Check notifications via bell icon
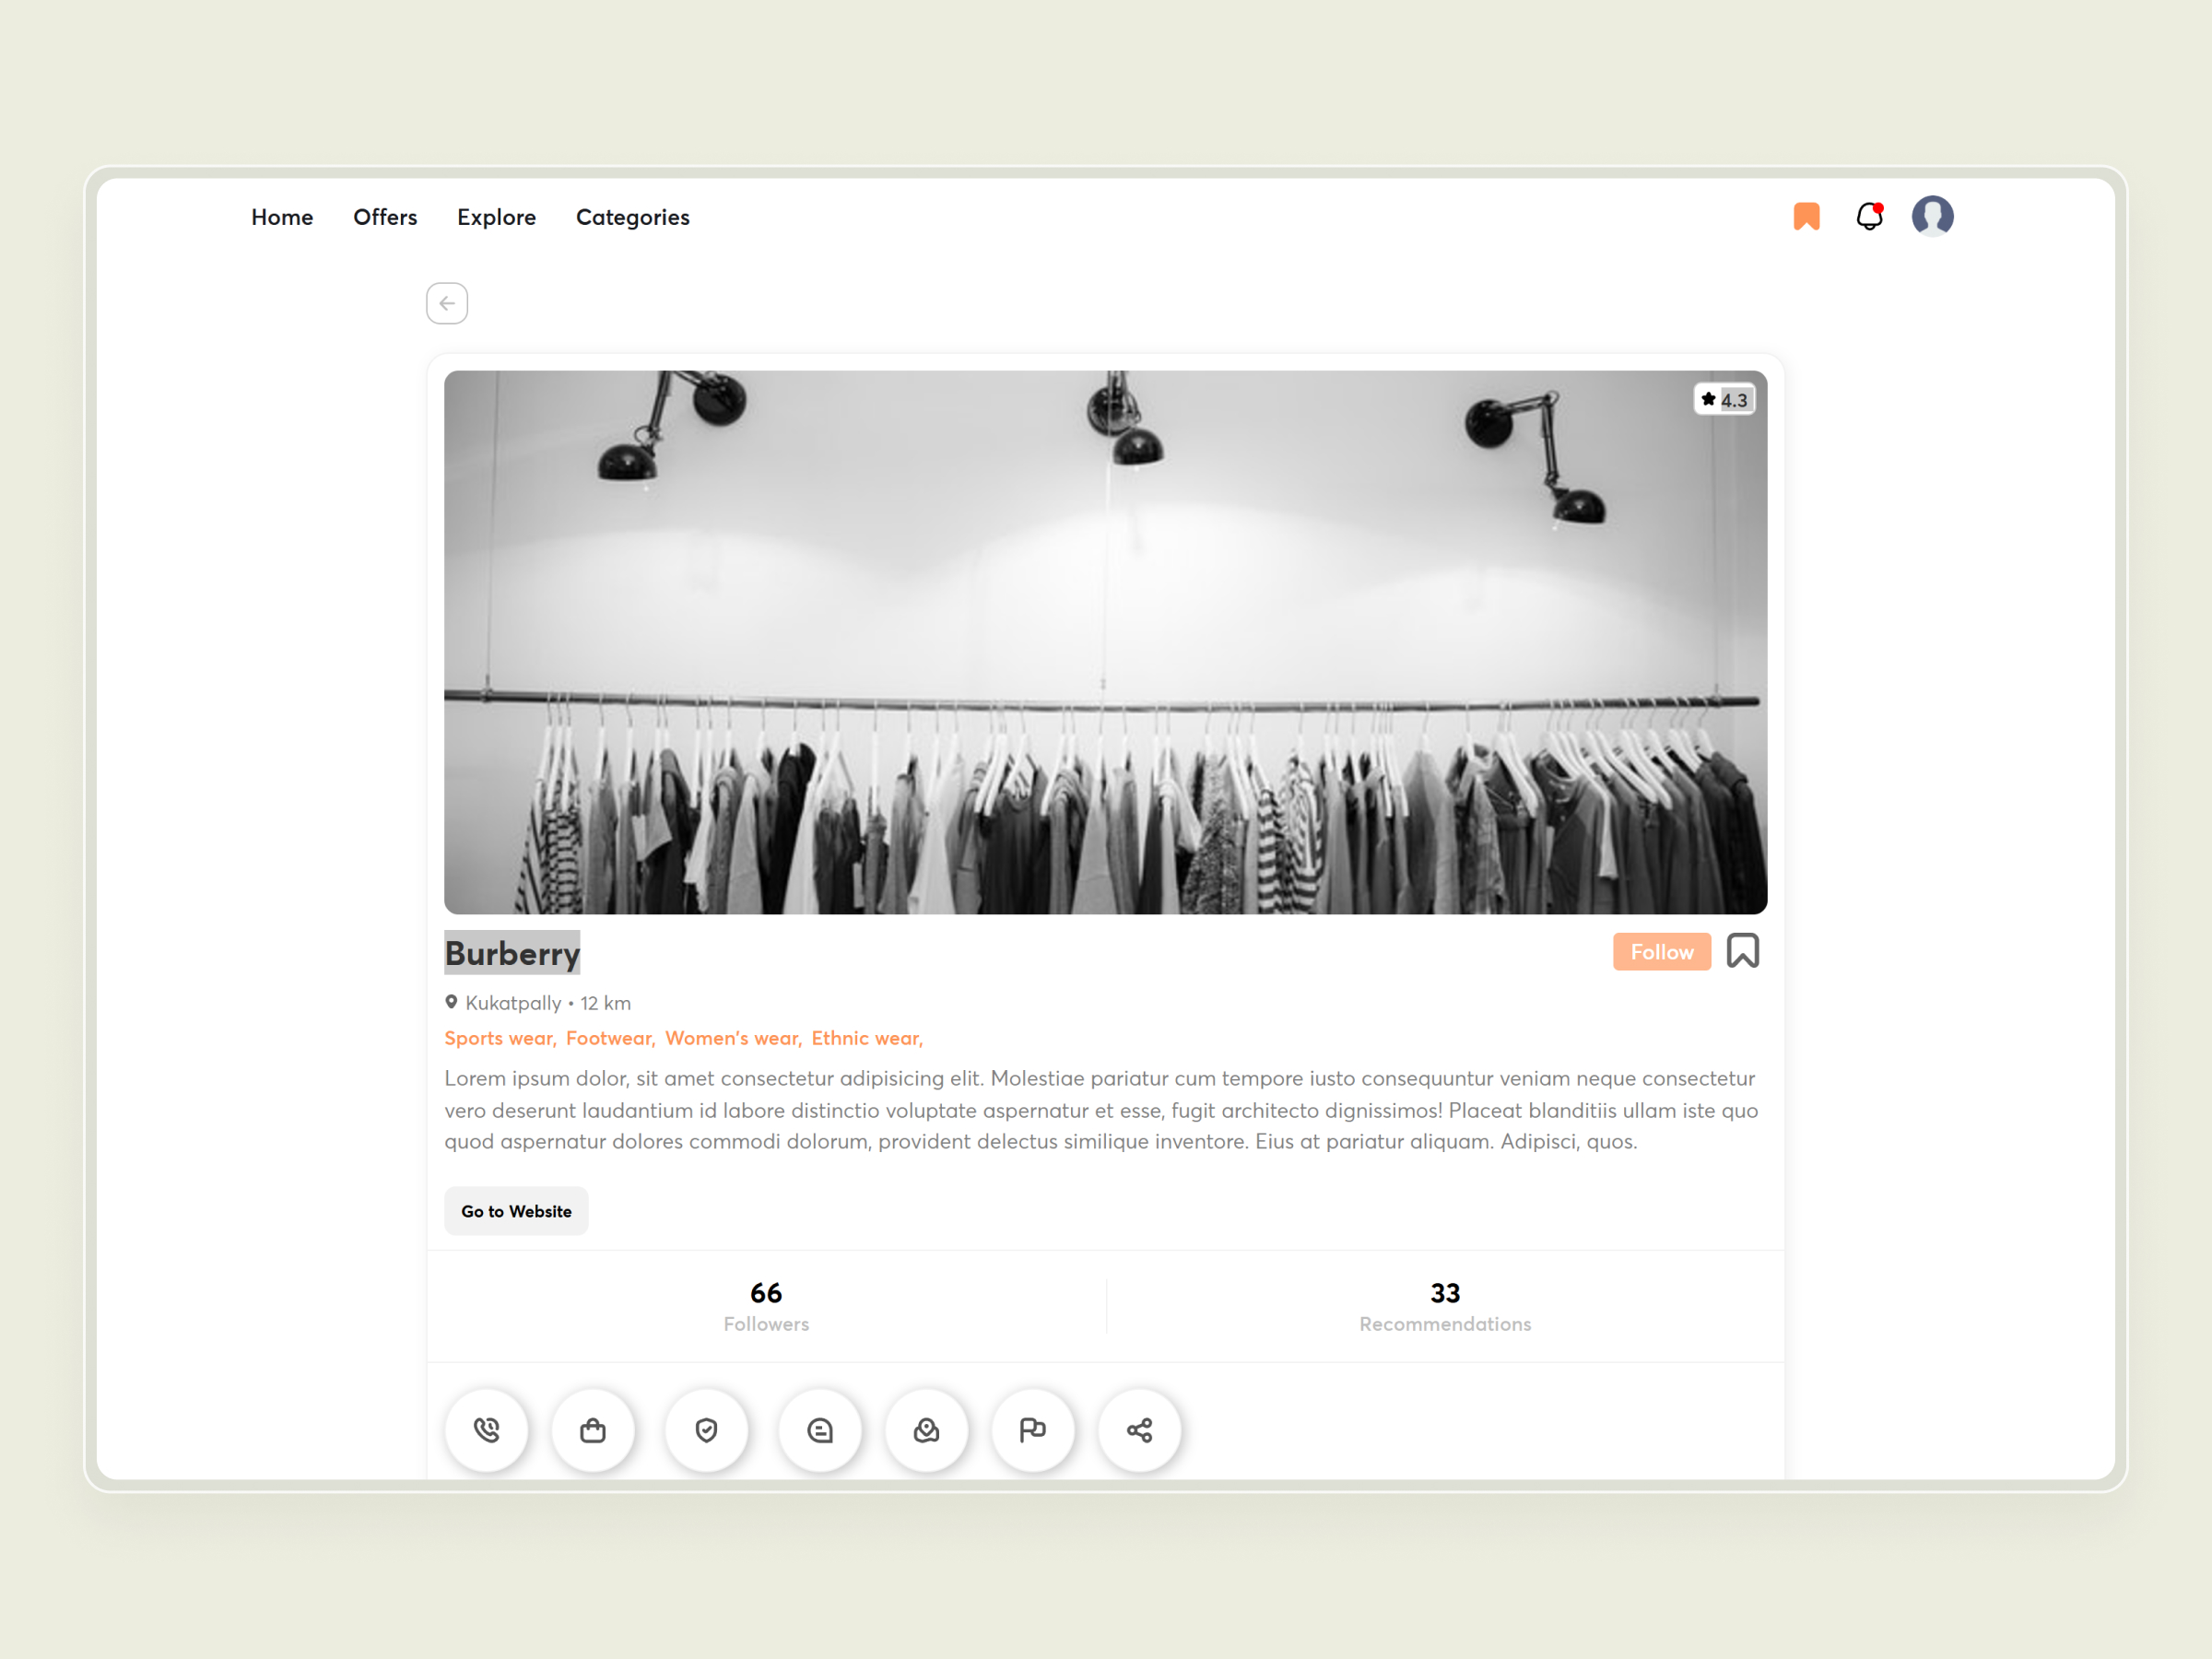Image resolution: width=2212 pixels, height=1659 pixels. tap(1869, 216)
